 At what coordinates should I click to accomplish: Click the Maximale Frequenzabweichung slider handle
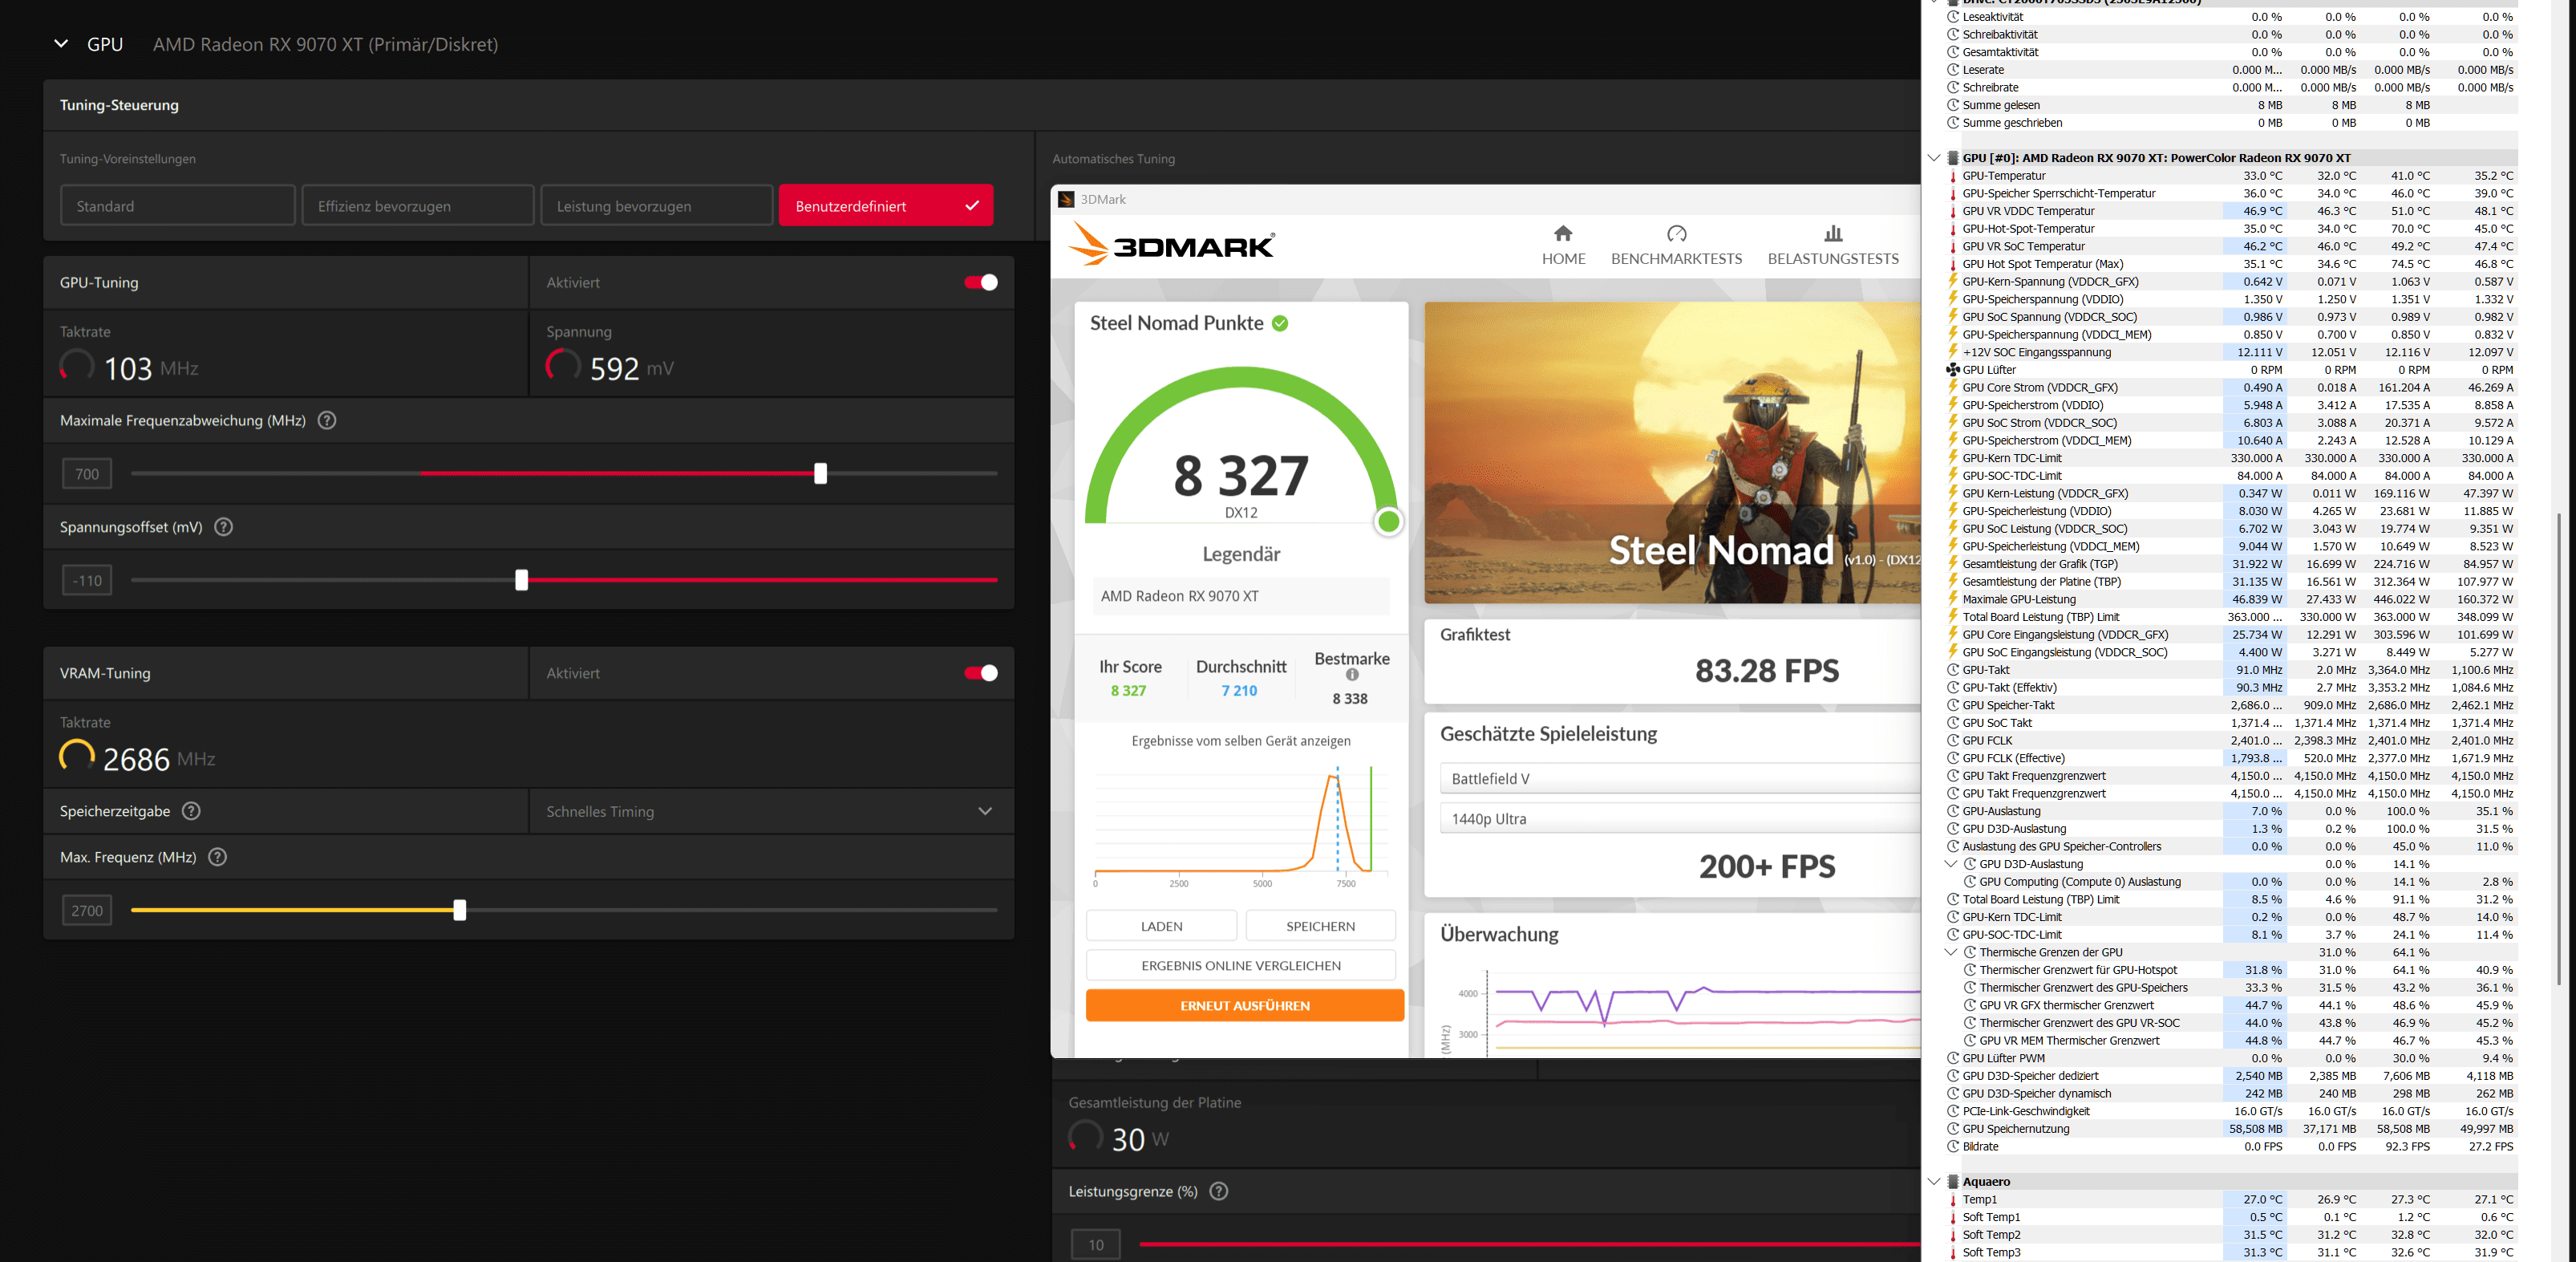coord(821,473)
